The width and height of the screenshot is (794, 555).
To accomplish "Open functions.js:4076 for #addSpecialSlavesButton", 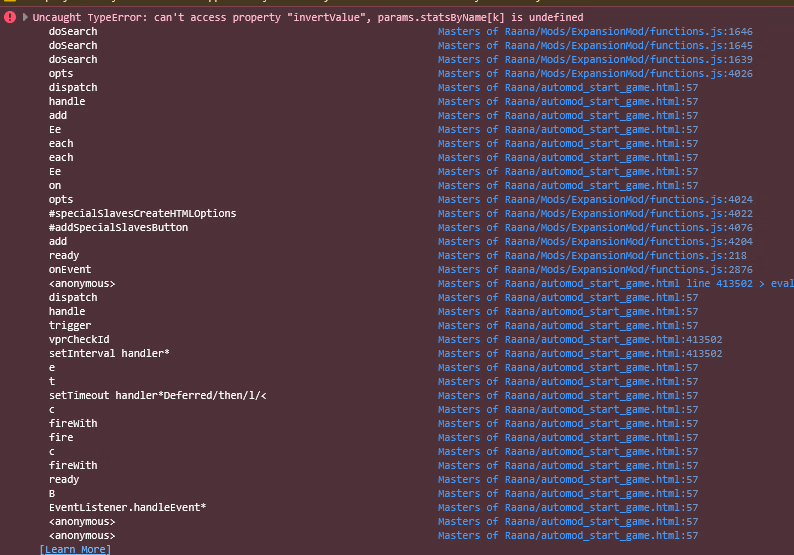I will point(595,228).
